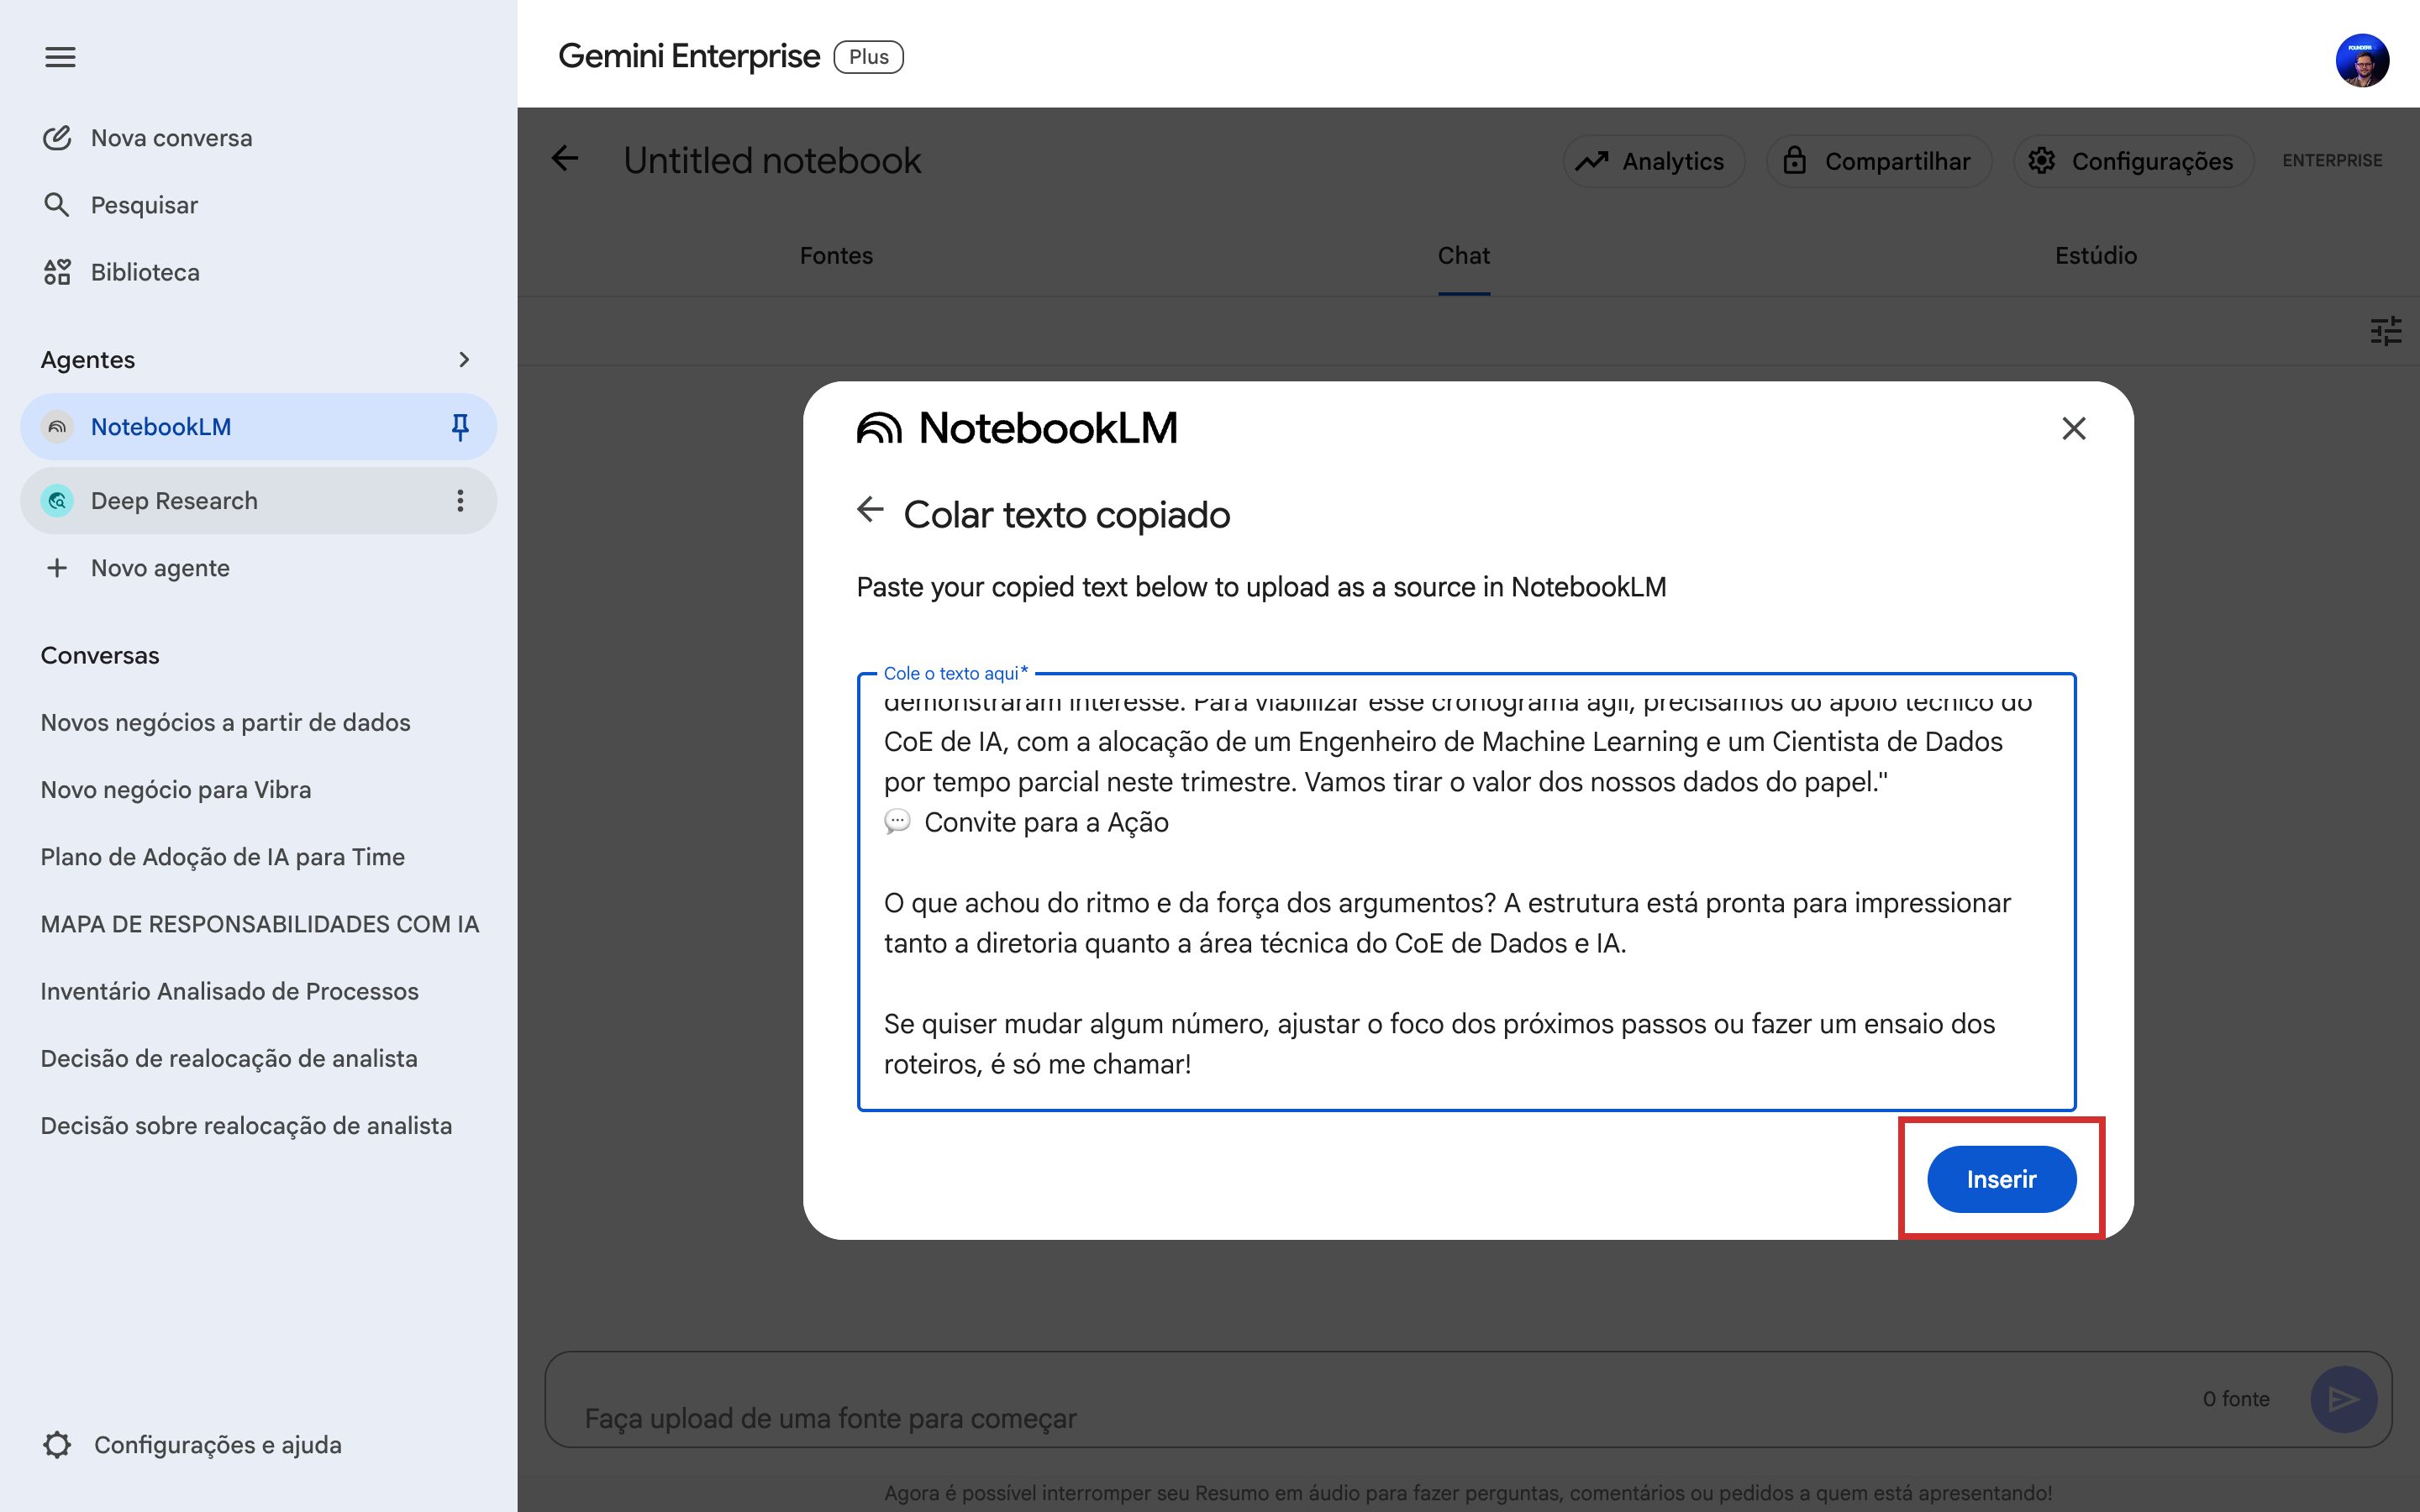Open chat tuning sliders icon
Screen dimensions: 2420x1512
pyautogui.click(x=2386, y=331)
